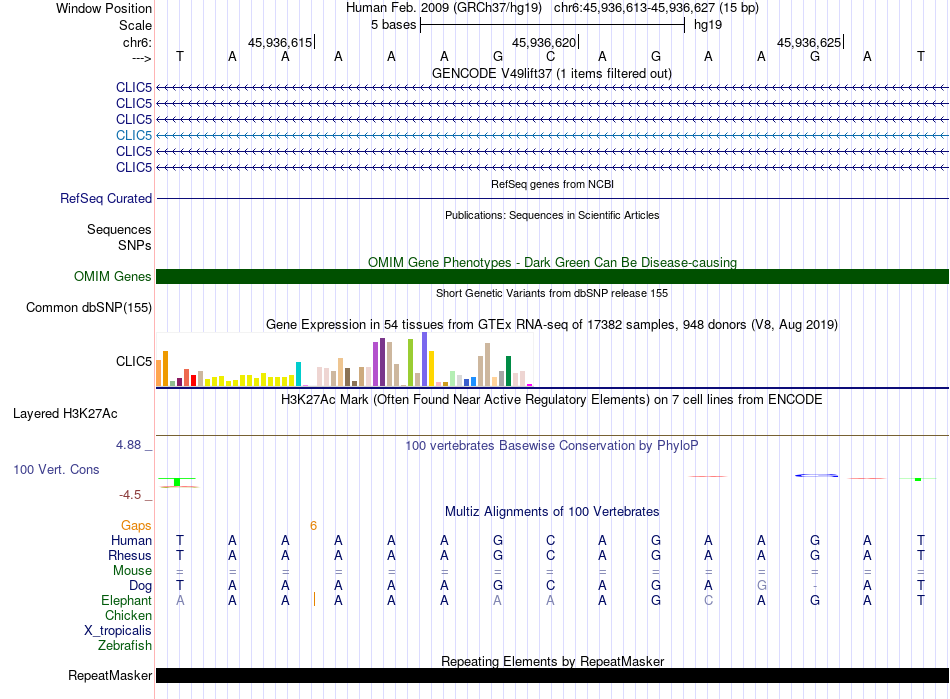Click the tallest blue-violet bar in GTEx chart
The height and width of the screenshot is (699, 950).
point(425,360)
